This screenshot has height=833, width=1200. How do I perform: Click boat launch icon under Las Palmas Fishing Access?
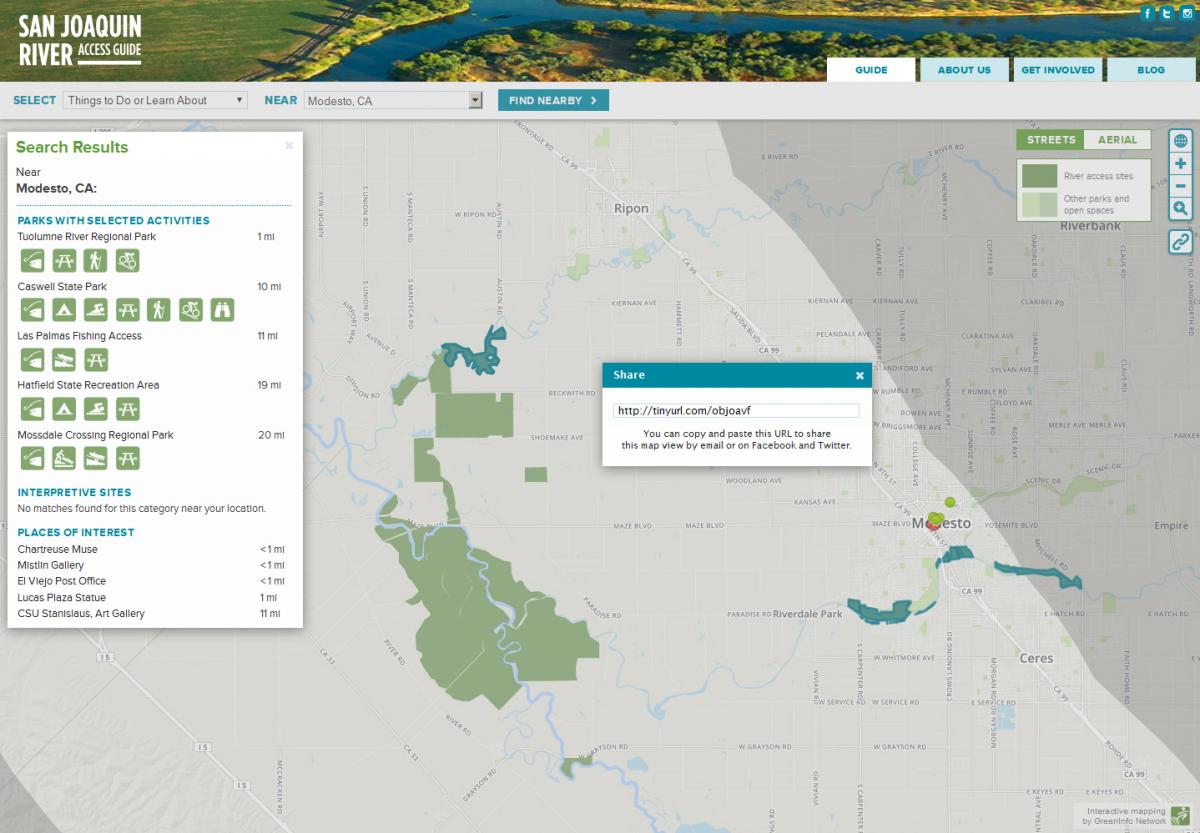coord(64,360)
